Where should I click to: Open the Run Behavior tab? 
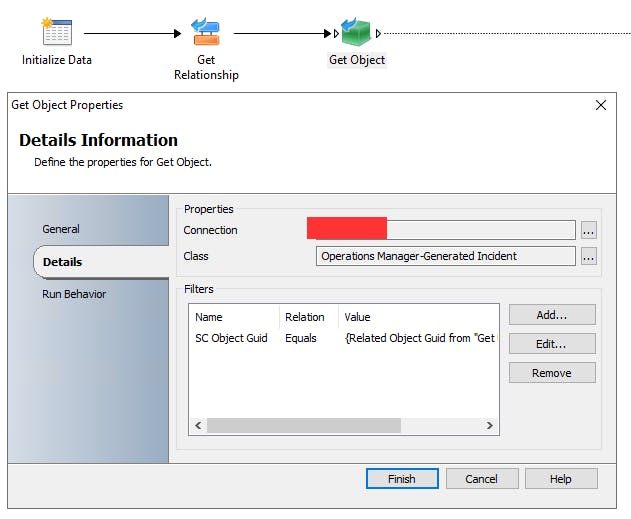pyautogui.click(x=74, y=294)
